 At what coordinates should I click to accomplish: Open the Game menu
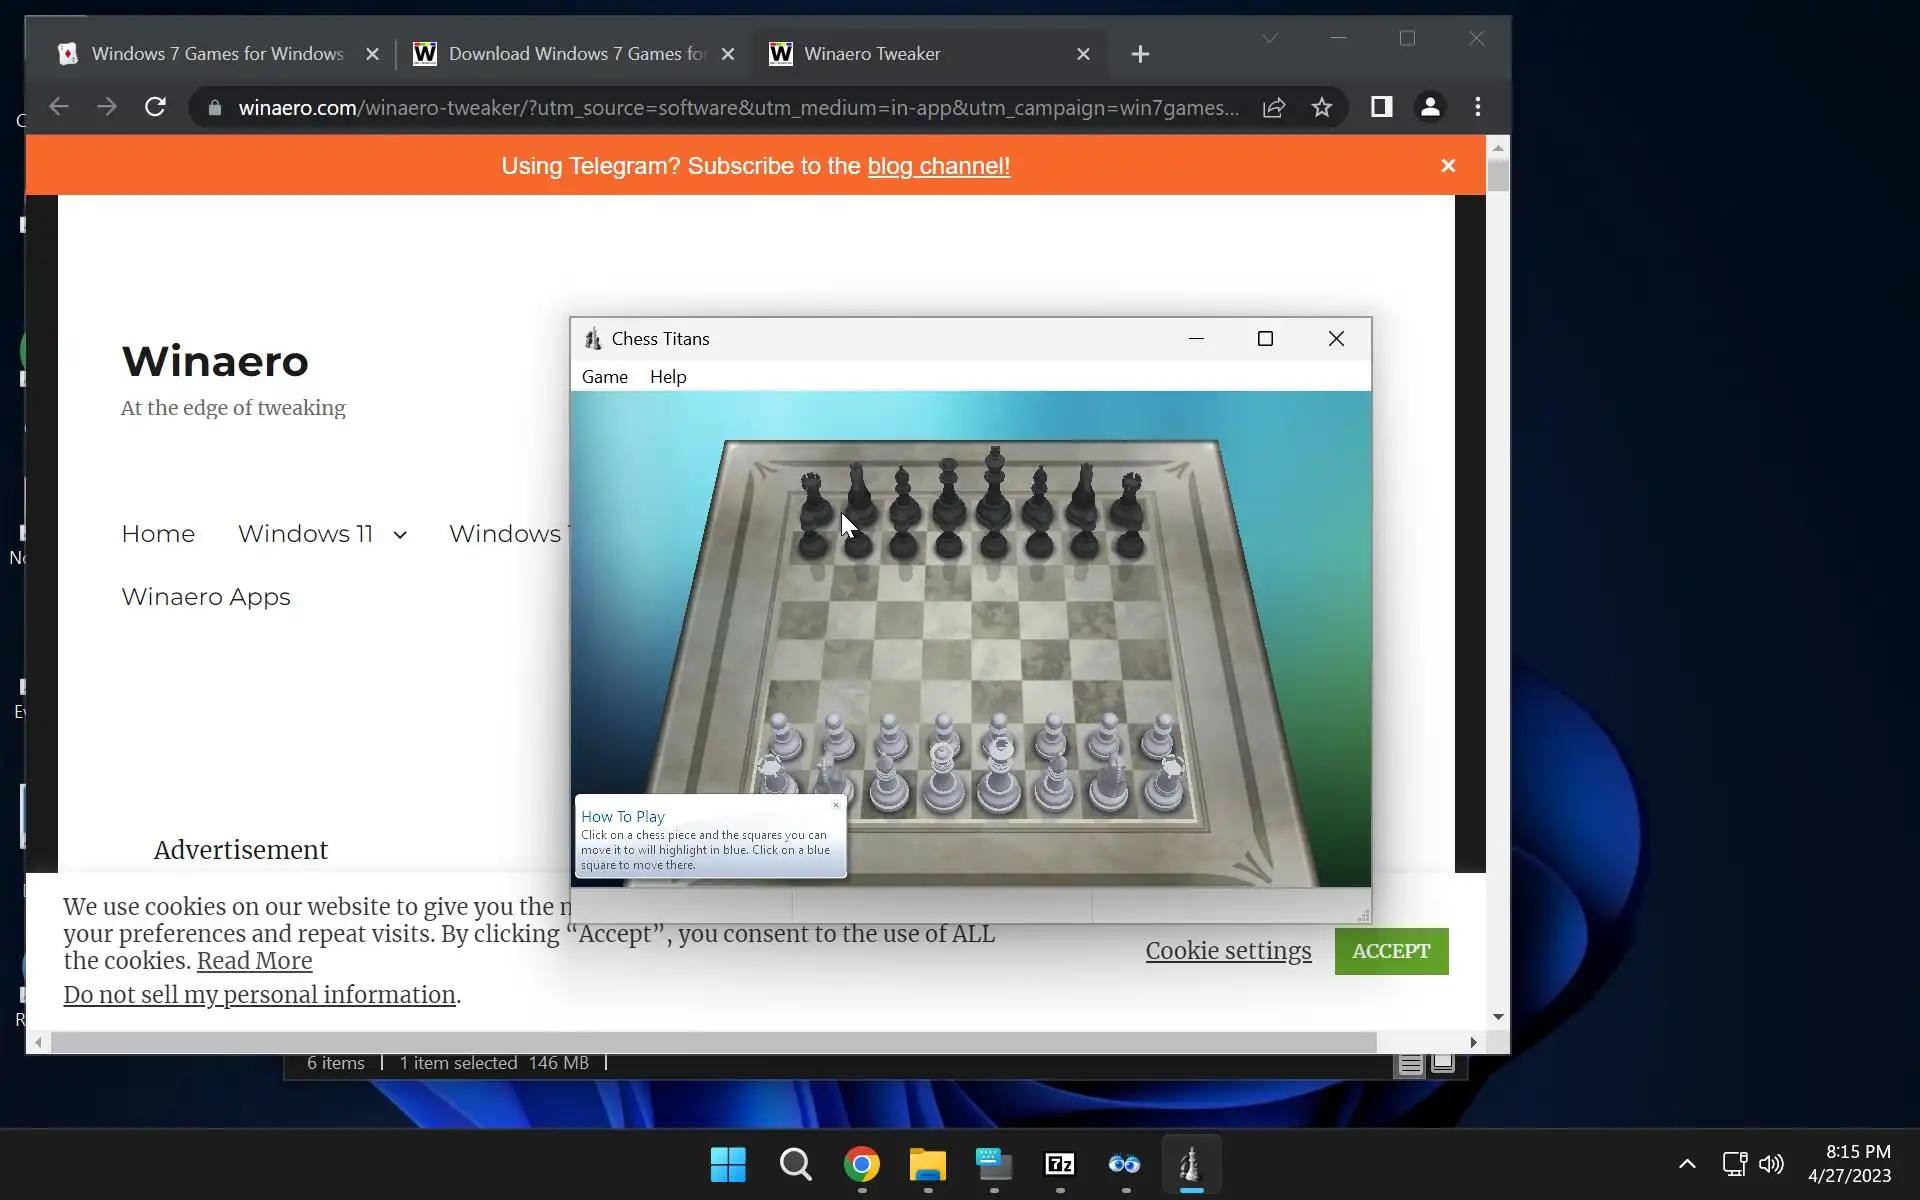click(604, 377)
